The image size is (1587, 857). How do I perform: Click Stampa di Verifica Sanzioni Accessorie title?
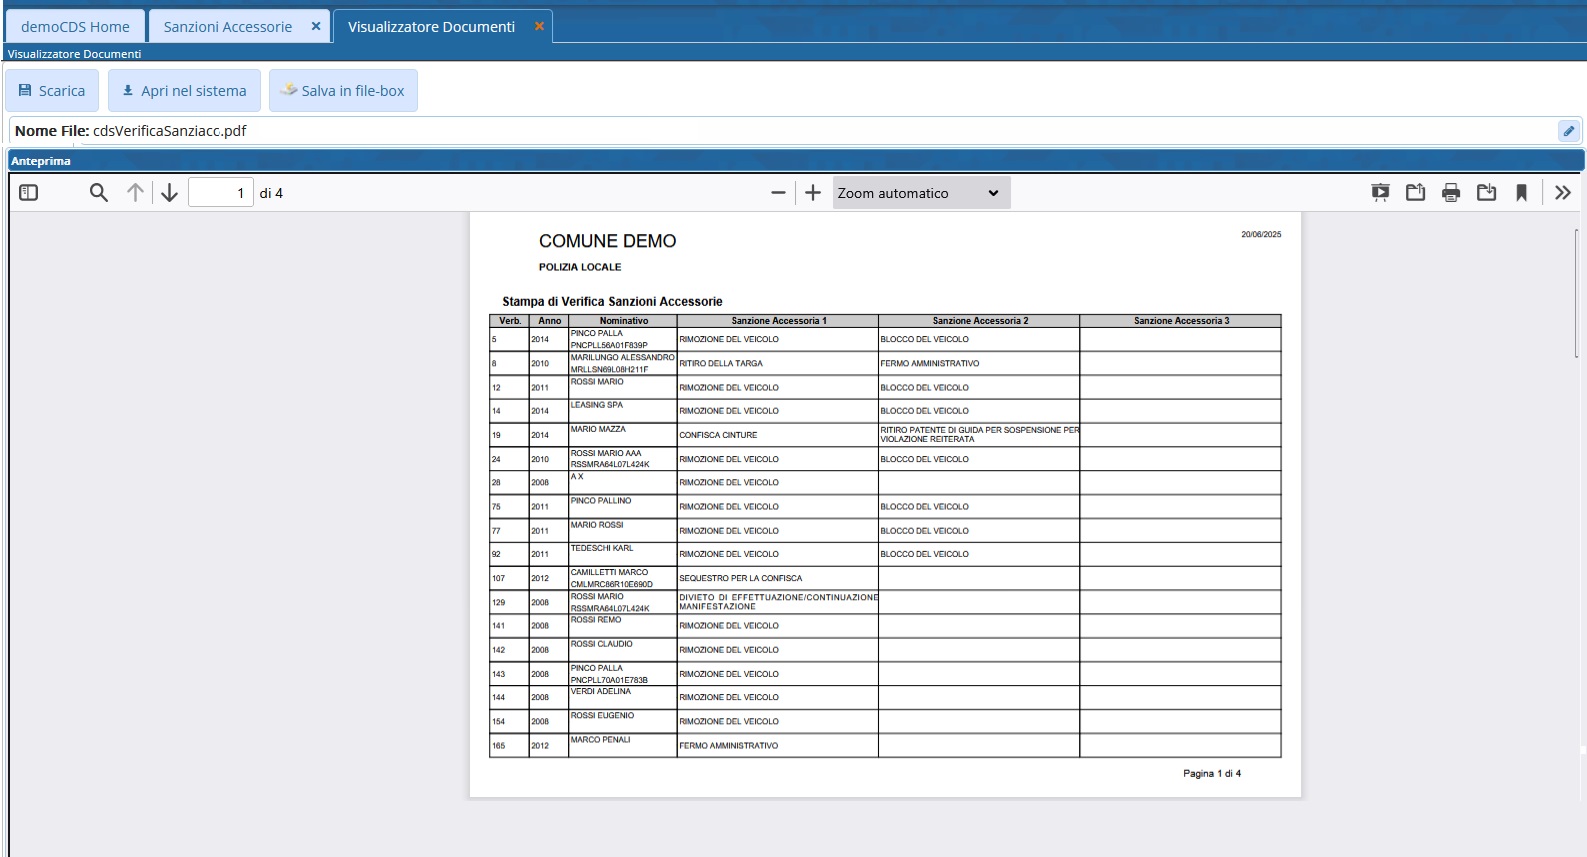[612, 301]
